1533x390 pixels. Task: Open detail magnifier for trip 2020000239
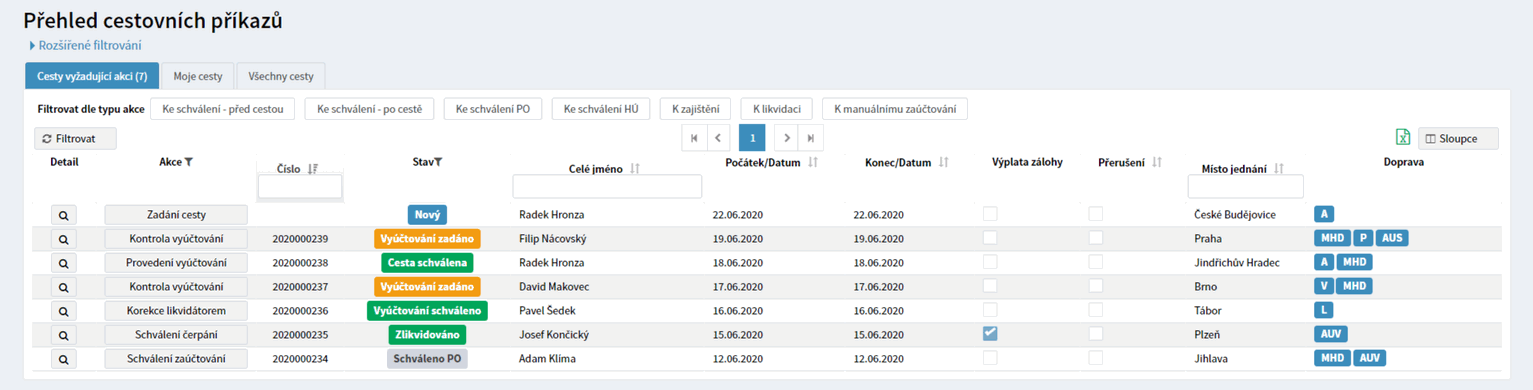[x=63, y=239]
